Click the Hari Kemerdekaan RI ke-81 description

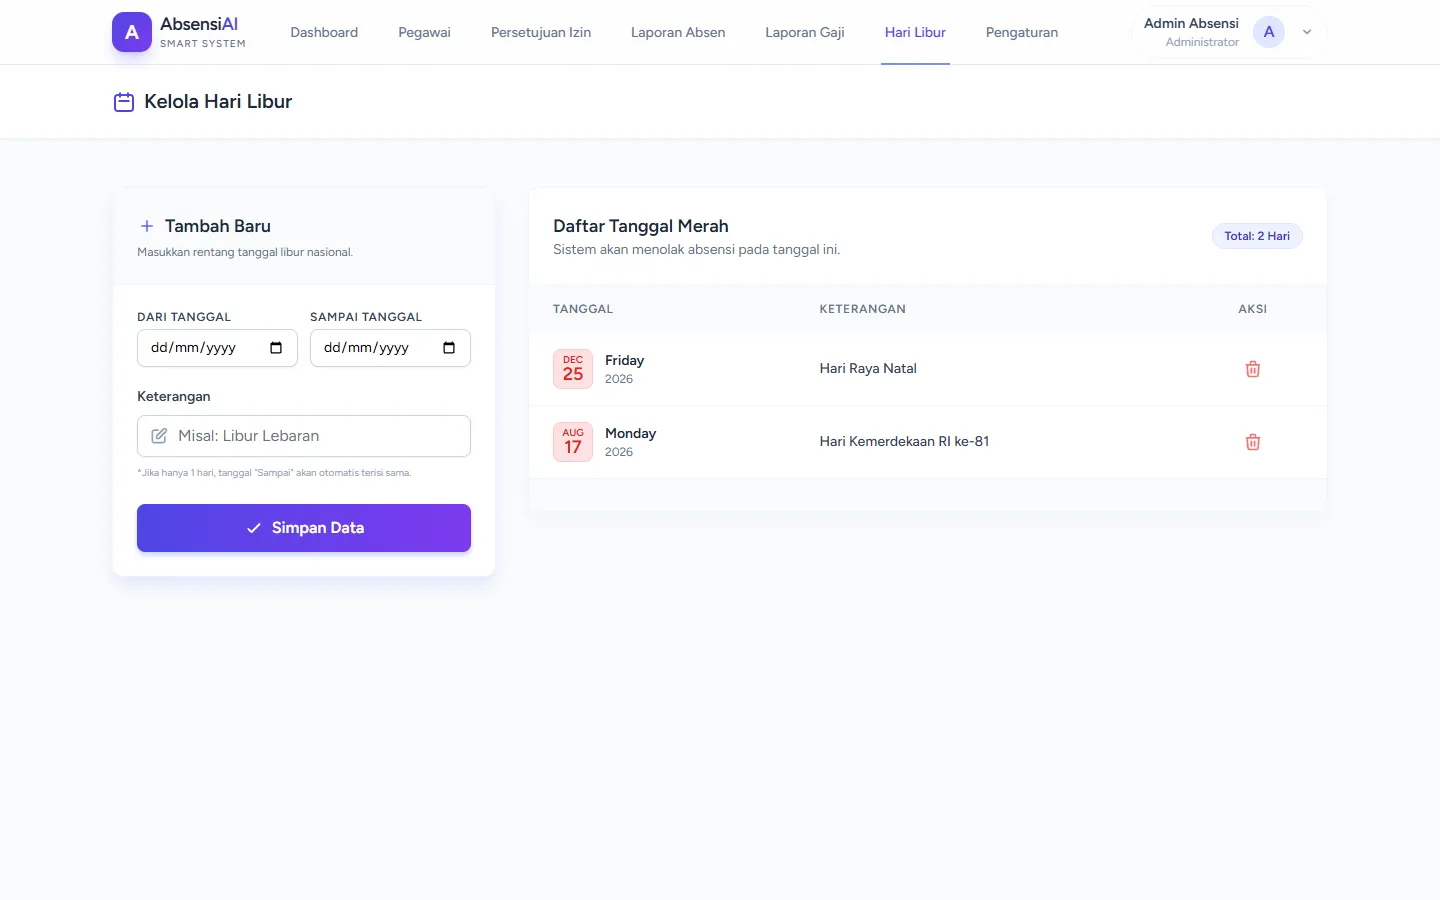click(904, 441)
